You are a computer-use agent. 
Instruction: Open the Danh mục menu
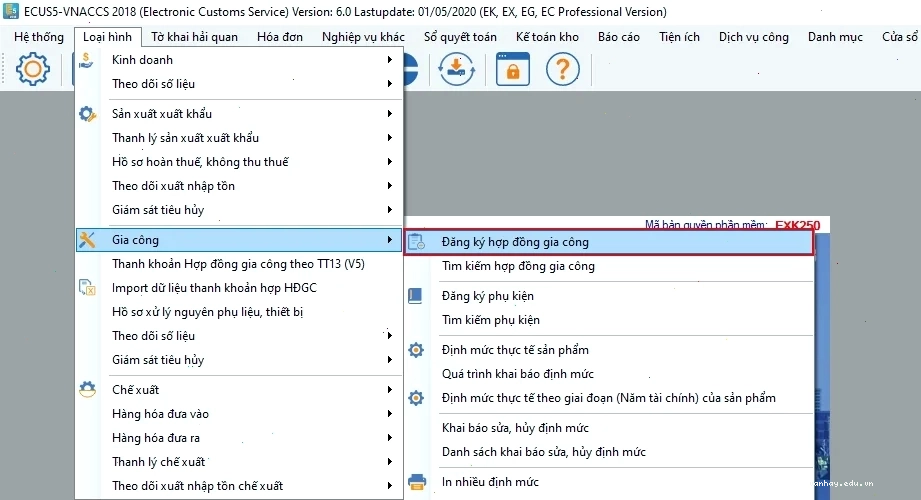[835, 37]
